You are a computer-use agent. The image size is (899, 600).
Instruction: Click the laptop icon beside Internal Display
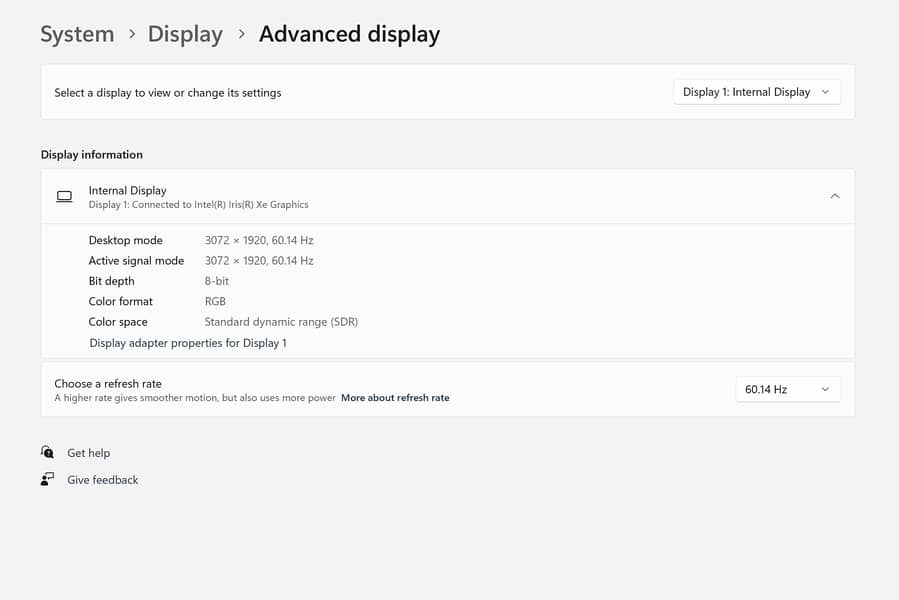(x=64, y=197)
